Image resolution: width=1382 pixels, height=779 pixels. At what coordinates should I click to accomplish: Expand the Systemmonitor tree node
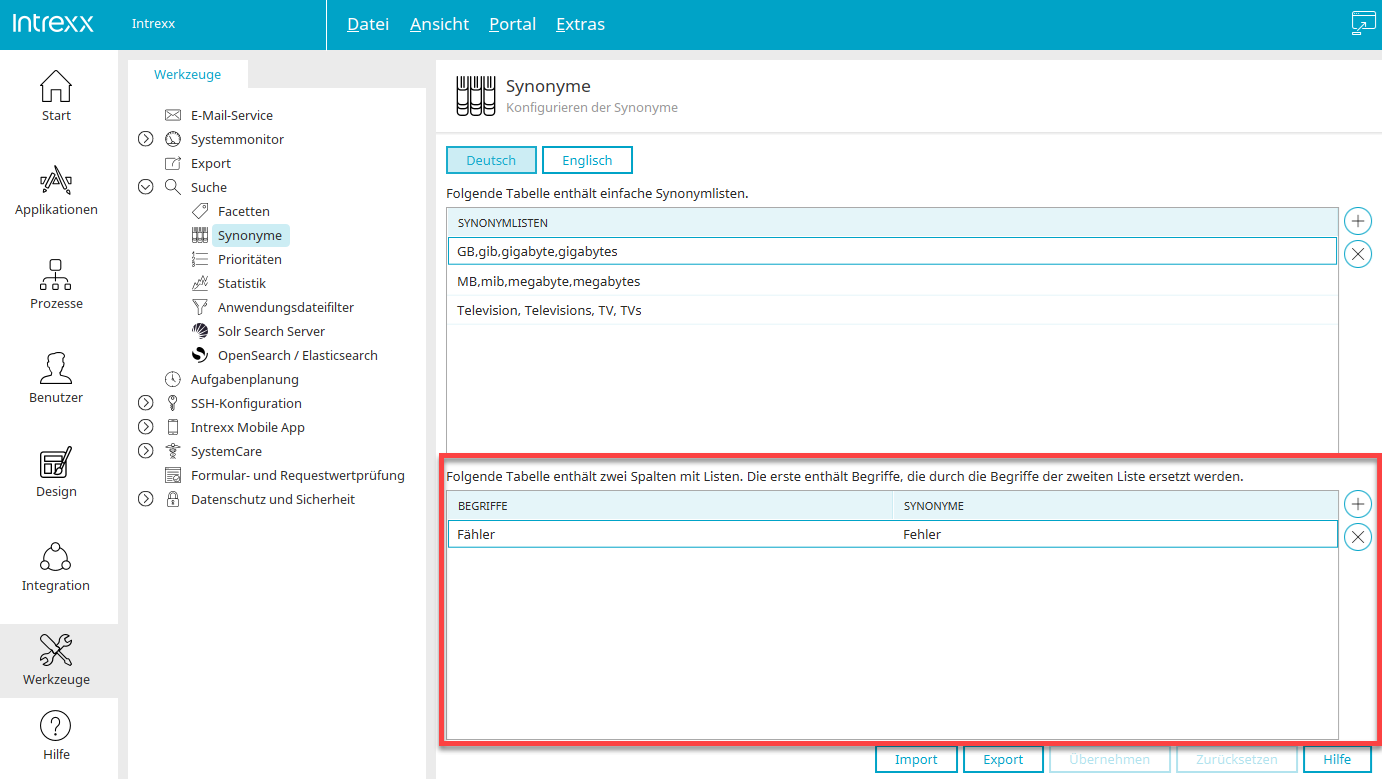pyautogui.click(x=146, y=139)
